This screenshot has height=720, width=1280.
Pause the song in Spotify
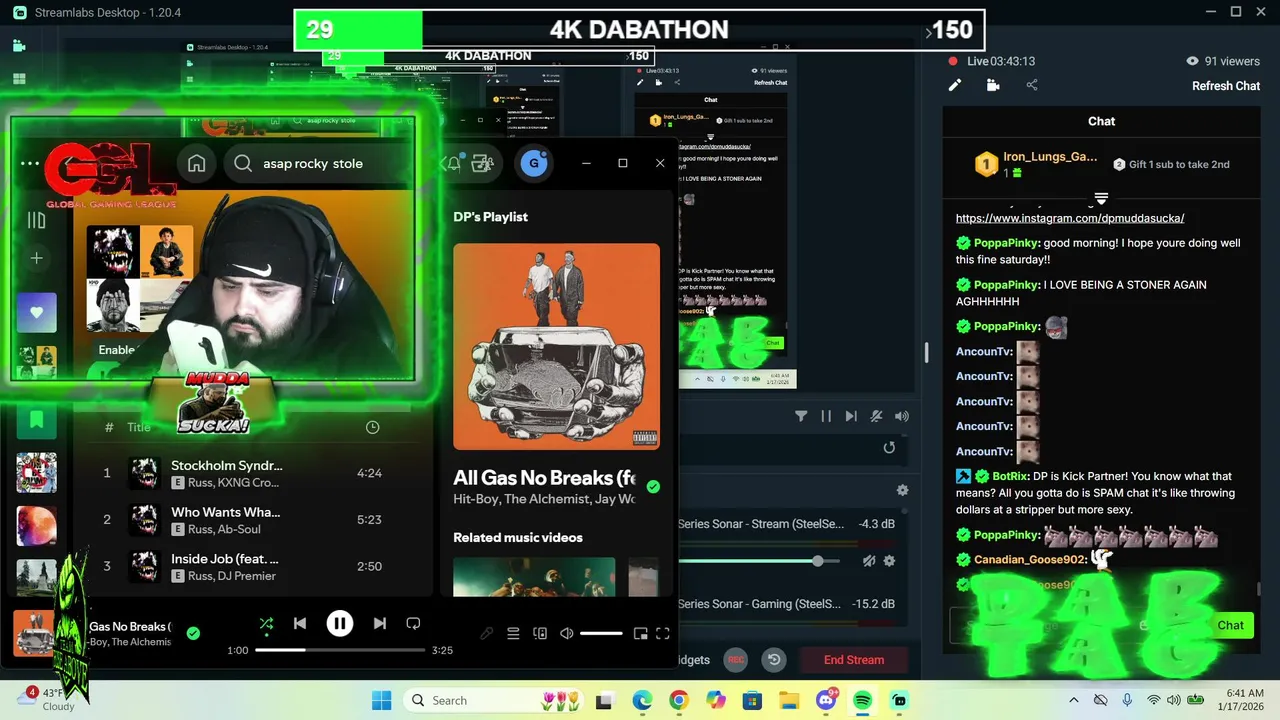click(340, 624)
